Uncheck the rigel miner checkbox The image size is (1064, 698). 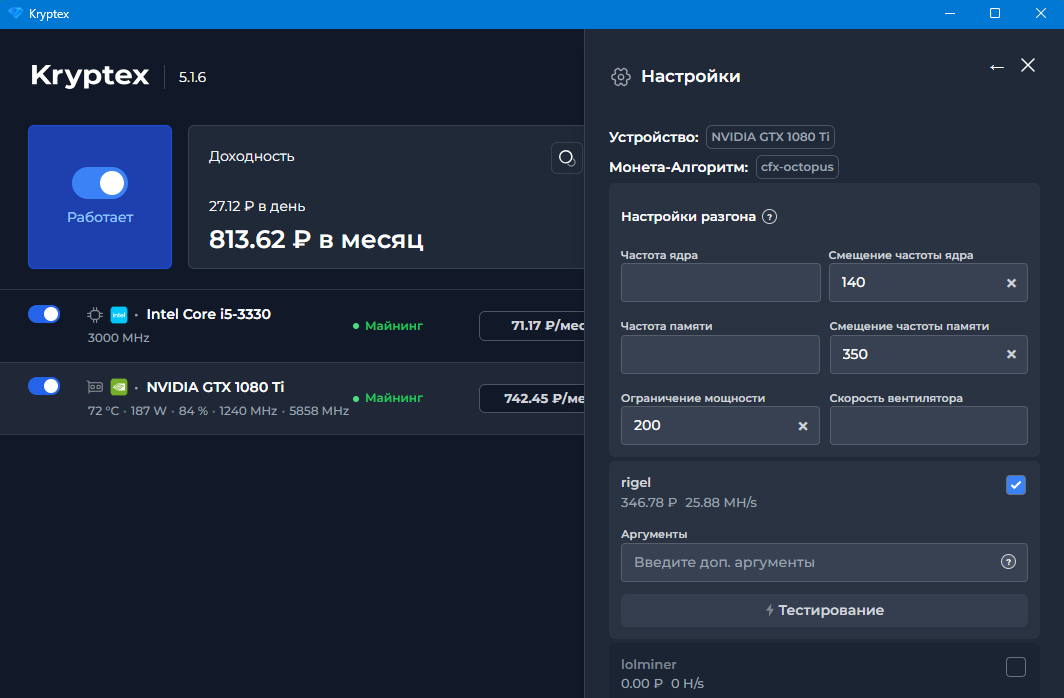(x=1016, y=485)
